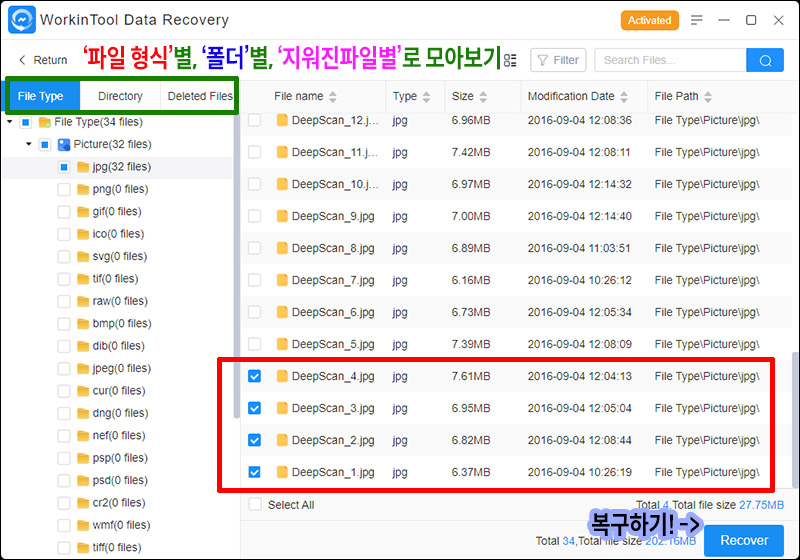Screen dimensions: 800x560
Task: Toggle Picture(32 files) tree checkbox
Action: (45, 144)
